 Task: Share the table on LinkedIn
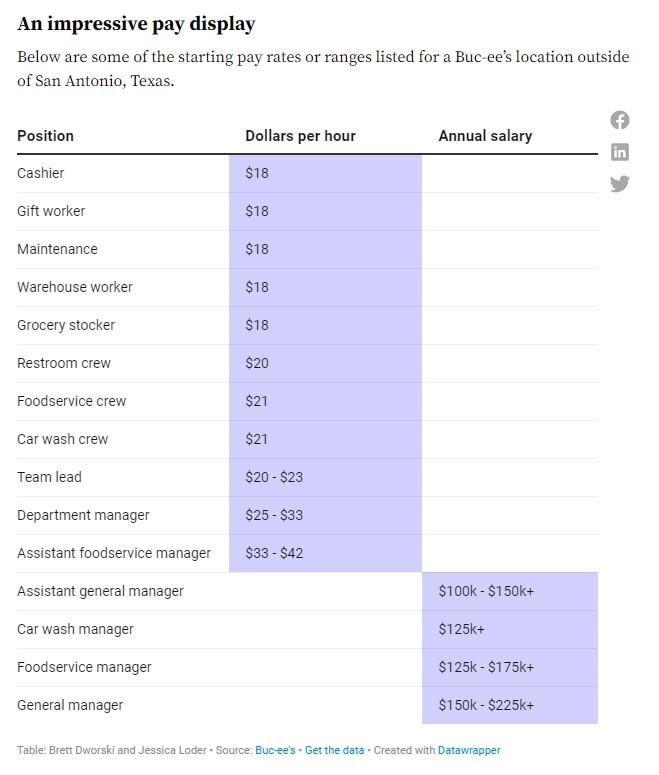[620, 152]
